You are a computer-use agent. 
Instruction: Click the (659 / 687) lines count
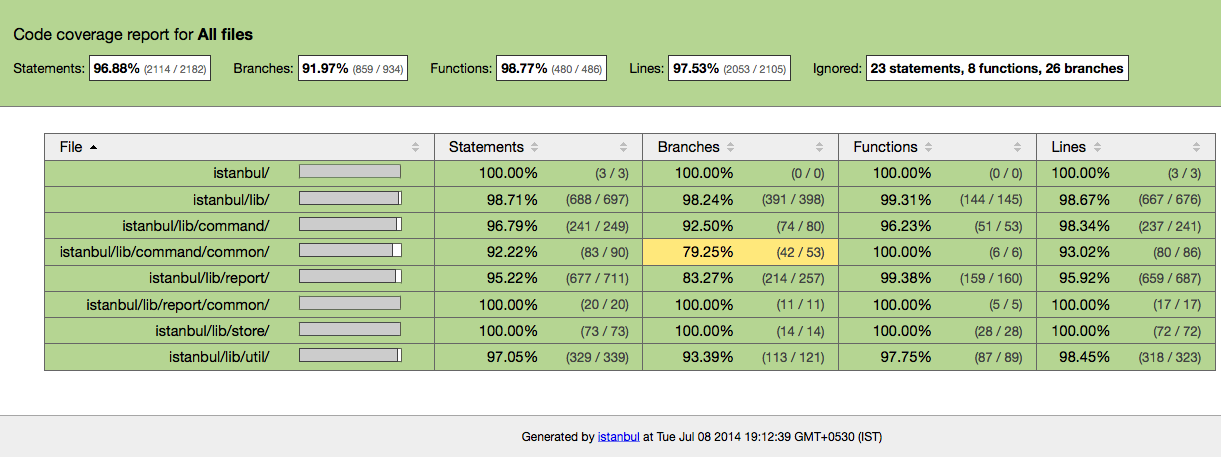(x=1170, y=278)
